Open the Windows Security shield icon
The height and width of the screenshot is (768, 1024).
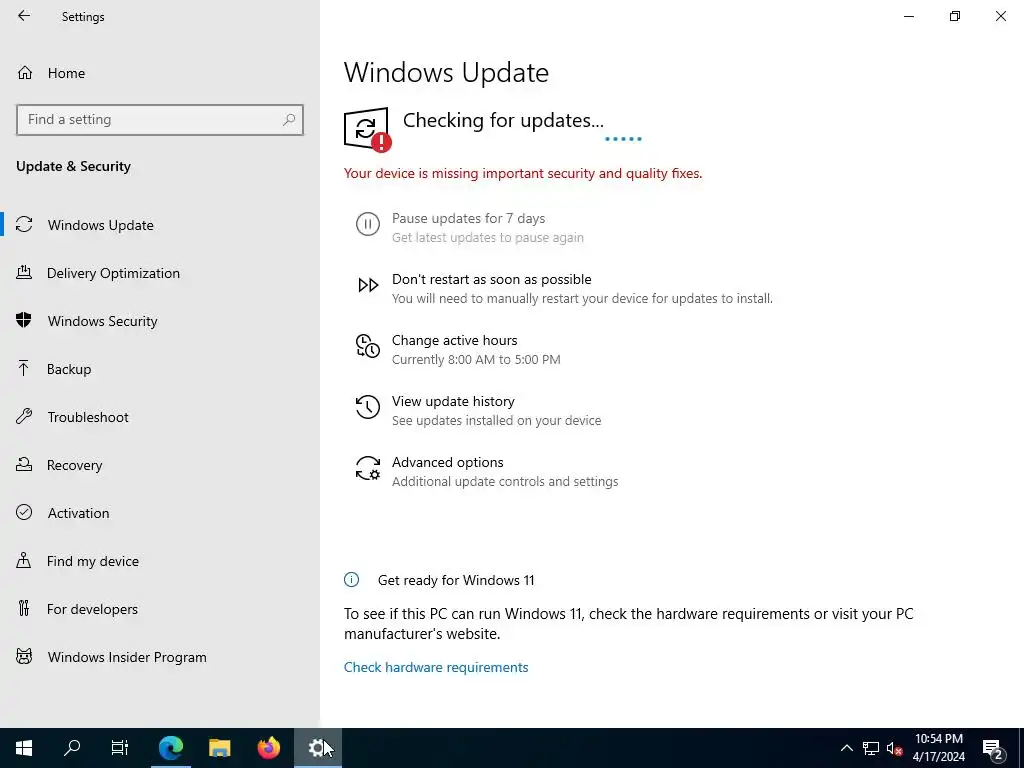click(x=24, y=321)
